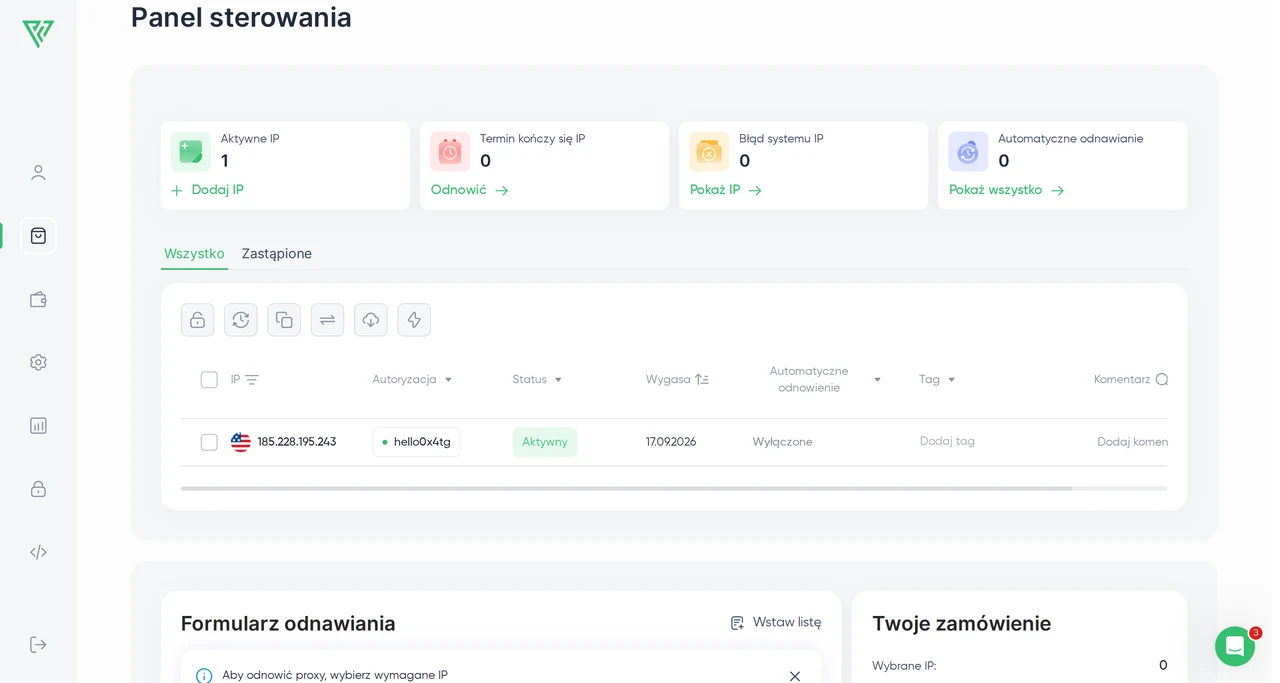Expand the Autoryzacja column dropdown
This screenshot has height=683, width=1280.
(x=448, y=380)
